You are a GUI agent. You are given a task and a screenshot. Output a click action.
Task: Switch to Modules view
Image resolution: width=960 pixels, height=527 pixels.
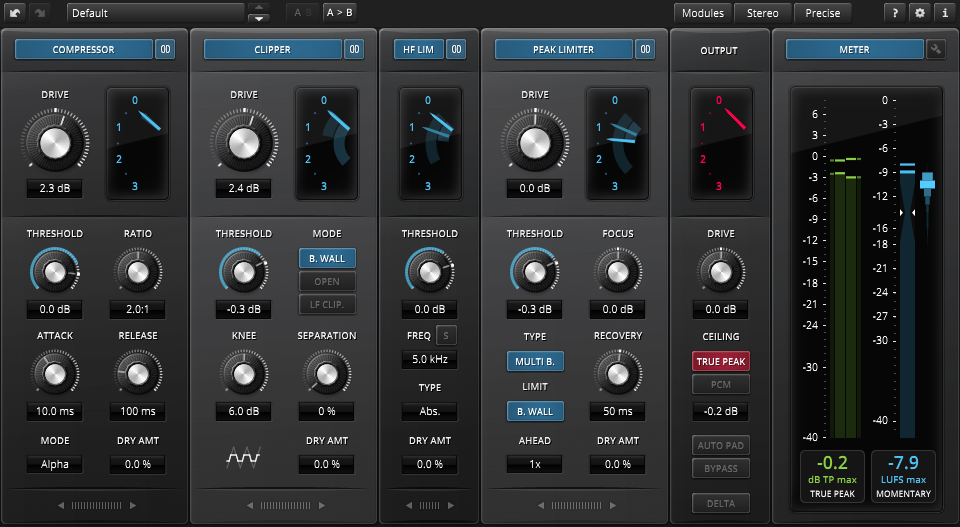[x=703, y=13]
